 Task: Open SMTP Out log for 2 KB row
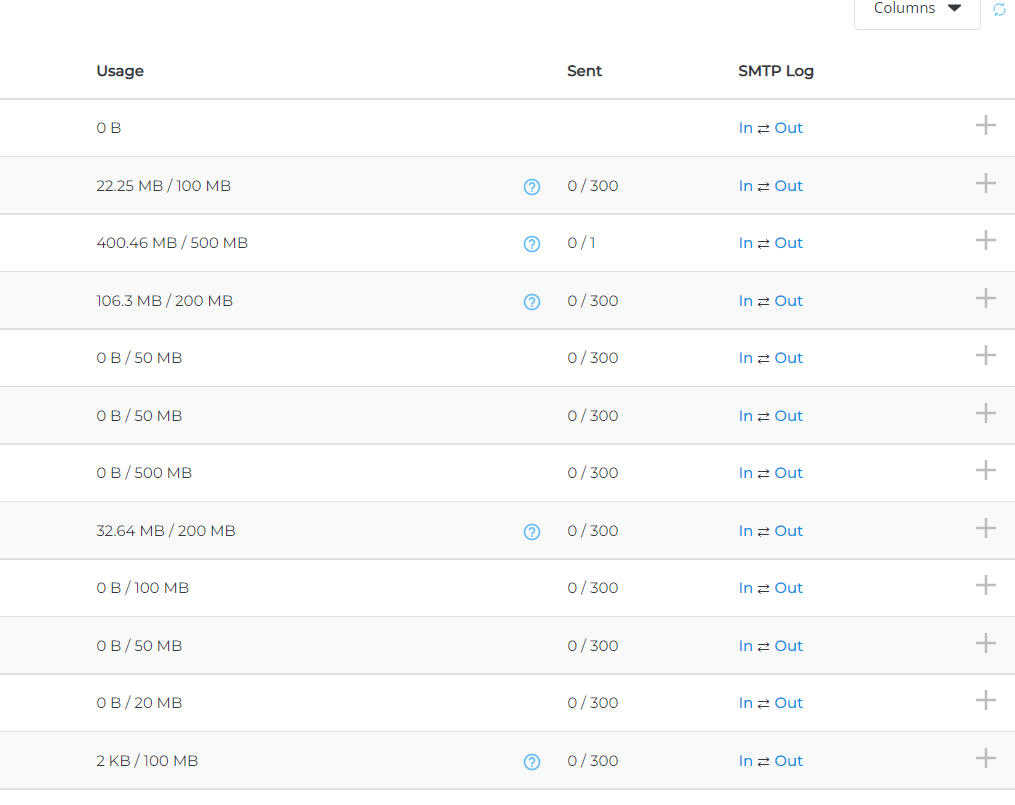tap(788, 761)
